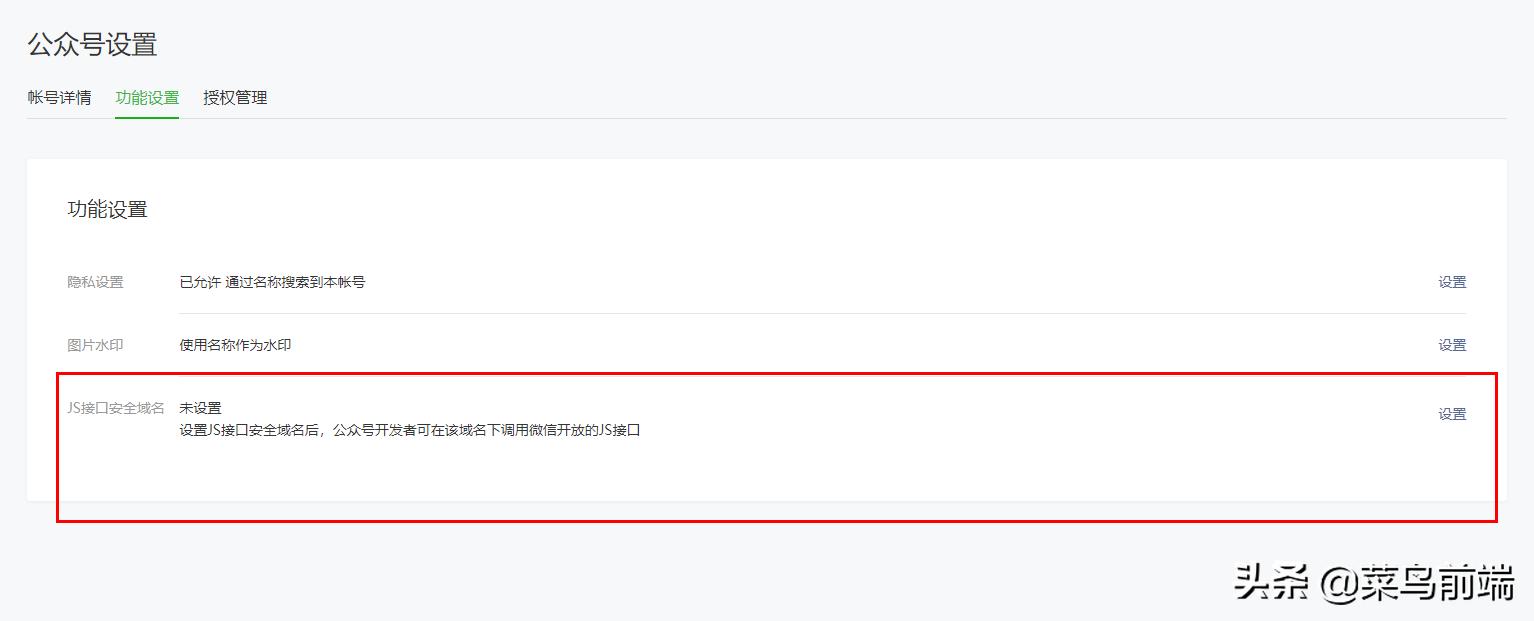The image size is (1534, 621).
Task: Open settings for JS接口安全域名
Action: pos(1451,413)
